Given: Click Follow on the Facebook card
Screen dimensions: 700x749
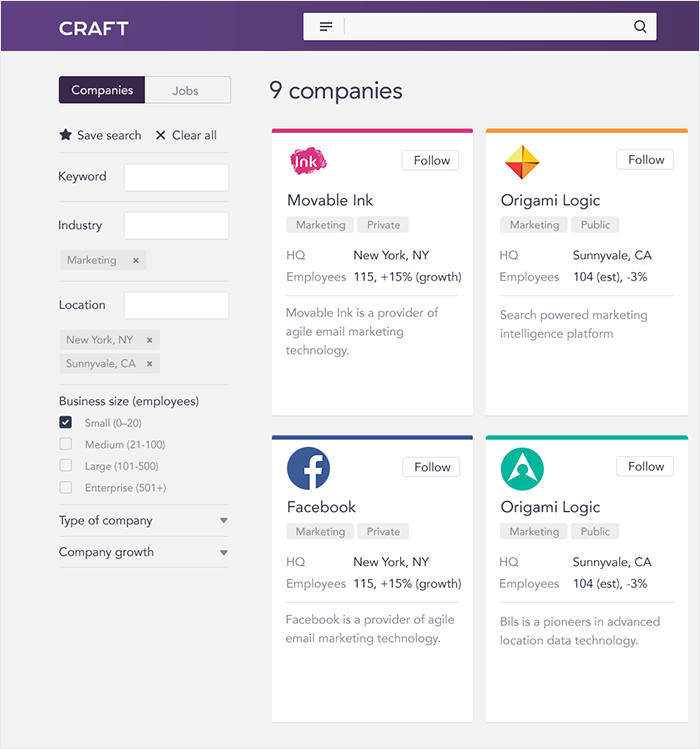Looking at the screenshot, I should [x=432, y=467].
